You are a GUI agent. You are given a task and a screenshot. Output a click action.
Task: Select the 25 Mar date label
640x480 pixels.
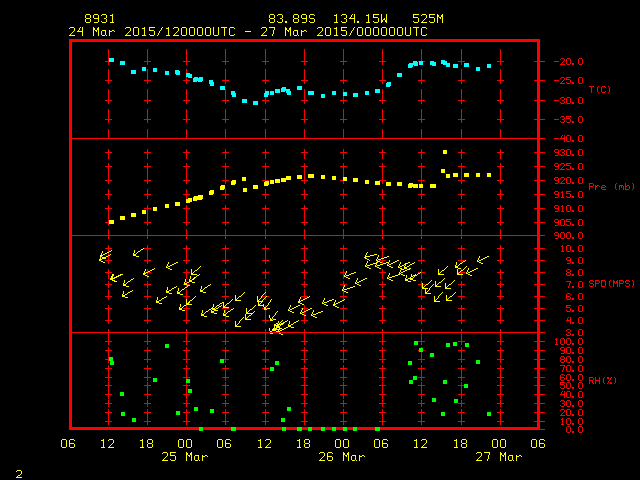click(185, 457)
